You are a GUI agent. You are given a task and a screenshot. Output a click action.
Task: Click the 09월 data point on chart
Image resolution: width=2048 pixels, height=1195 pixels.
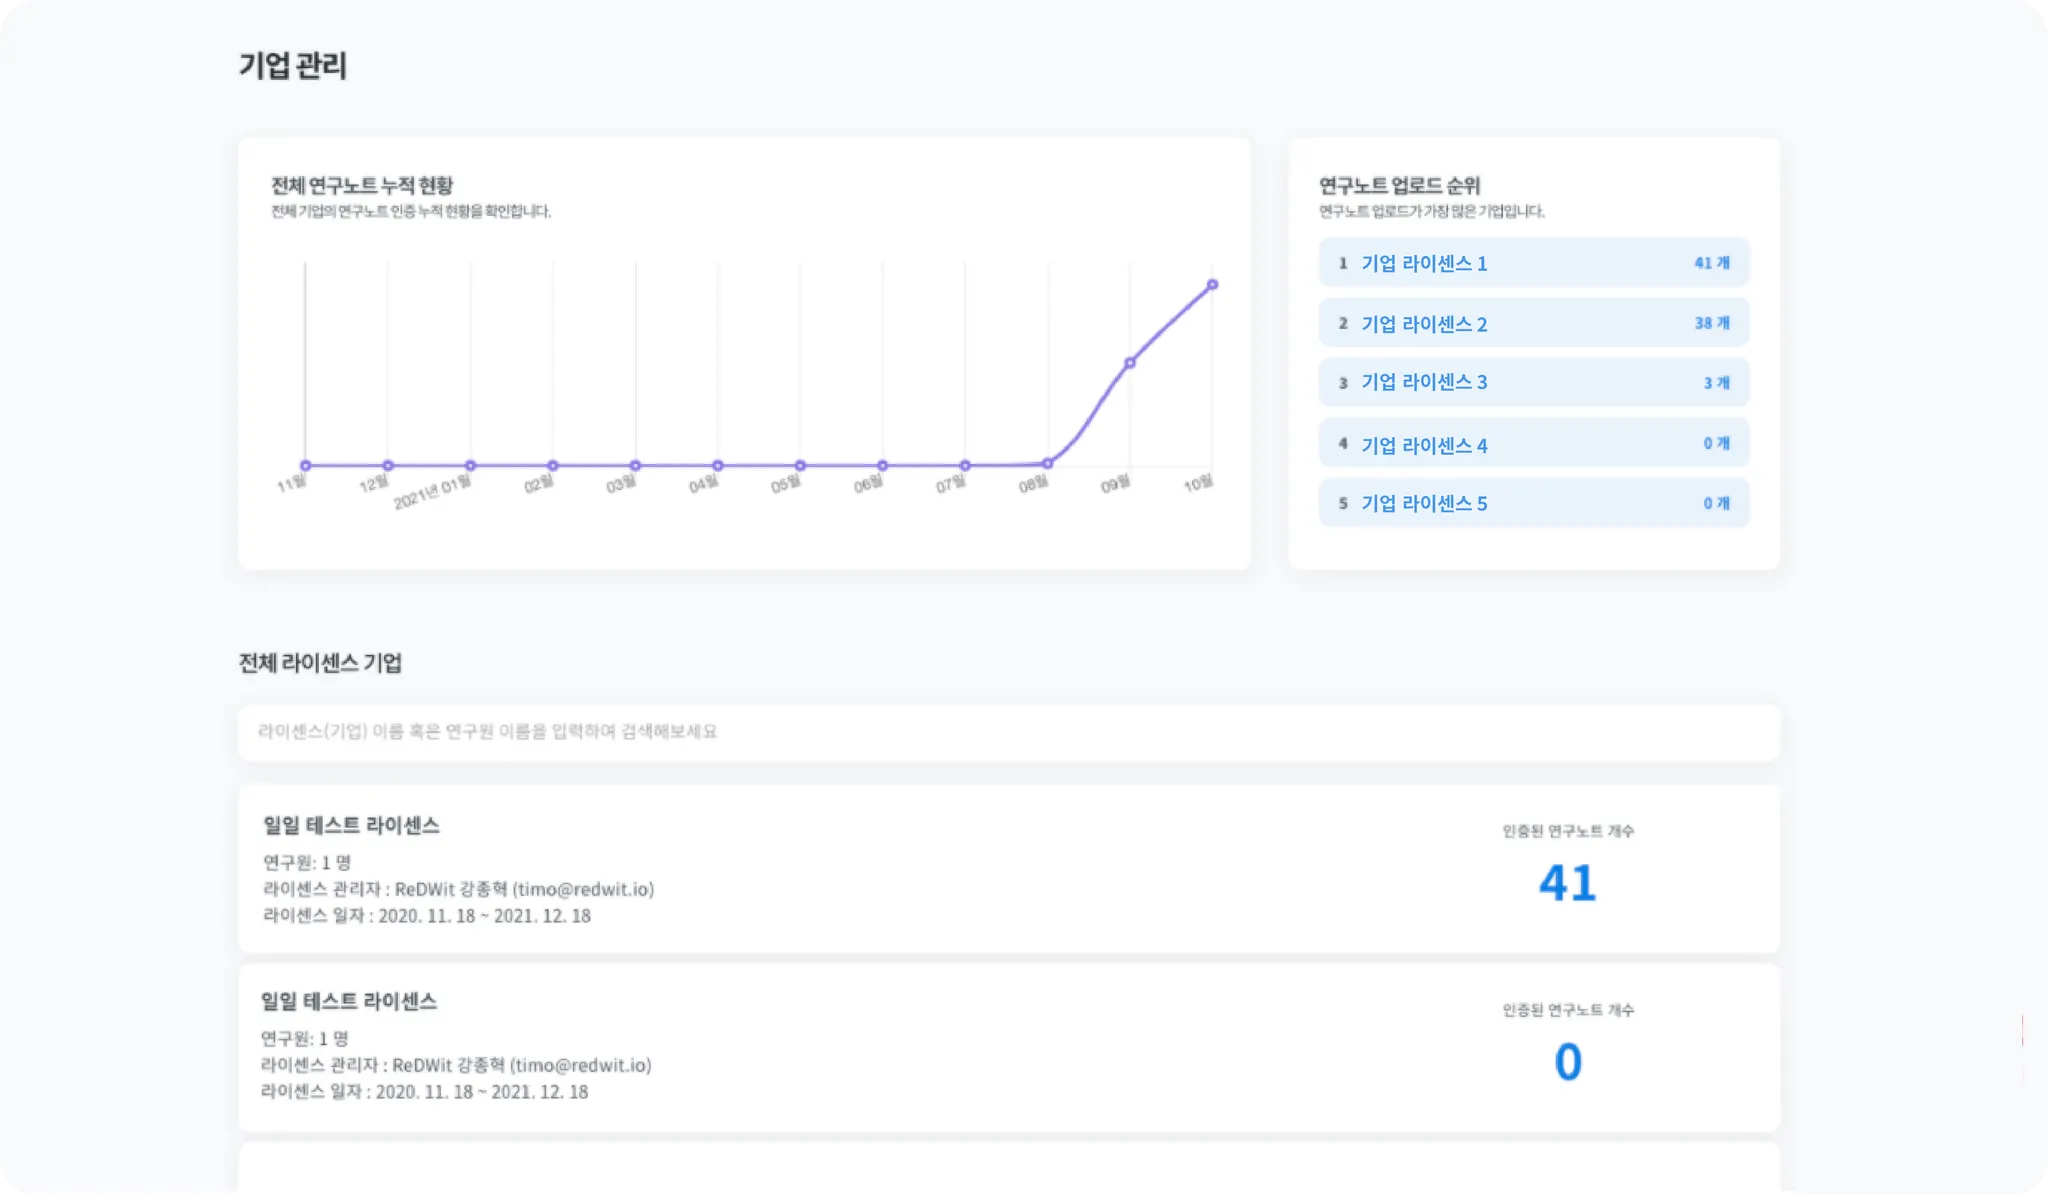point(1129,363)
